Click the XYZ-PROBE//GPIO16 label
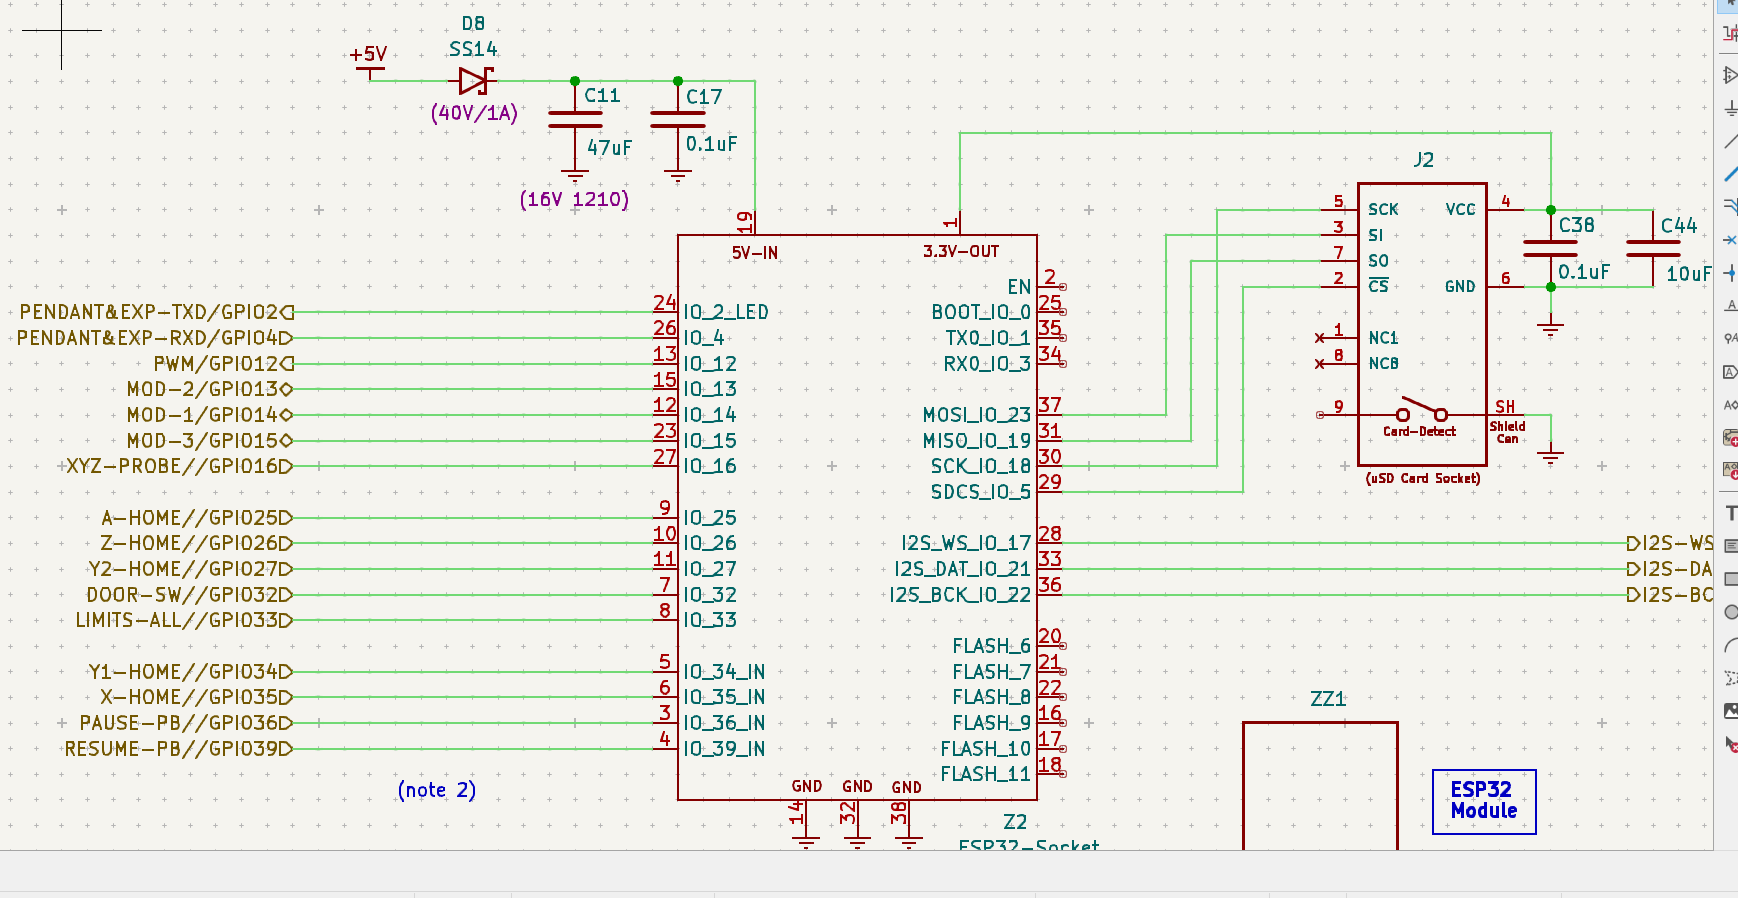The image size is (1738, 898). (180, 467)
